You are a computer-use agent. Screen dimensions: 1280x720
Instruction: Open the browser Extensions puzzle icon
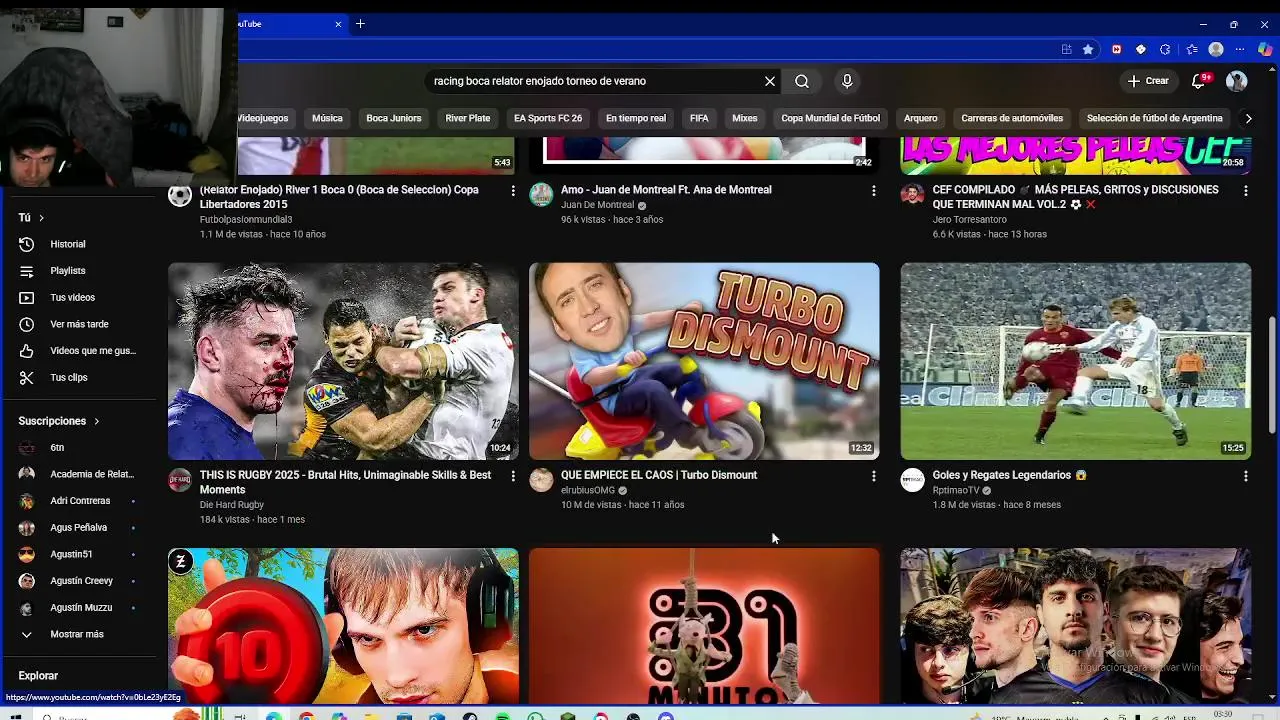point(1165,49)
